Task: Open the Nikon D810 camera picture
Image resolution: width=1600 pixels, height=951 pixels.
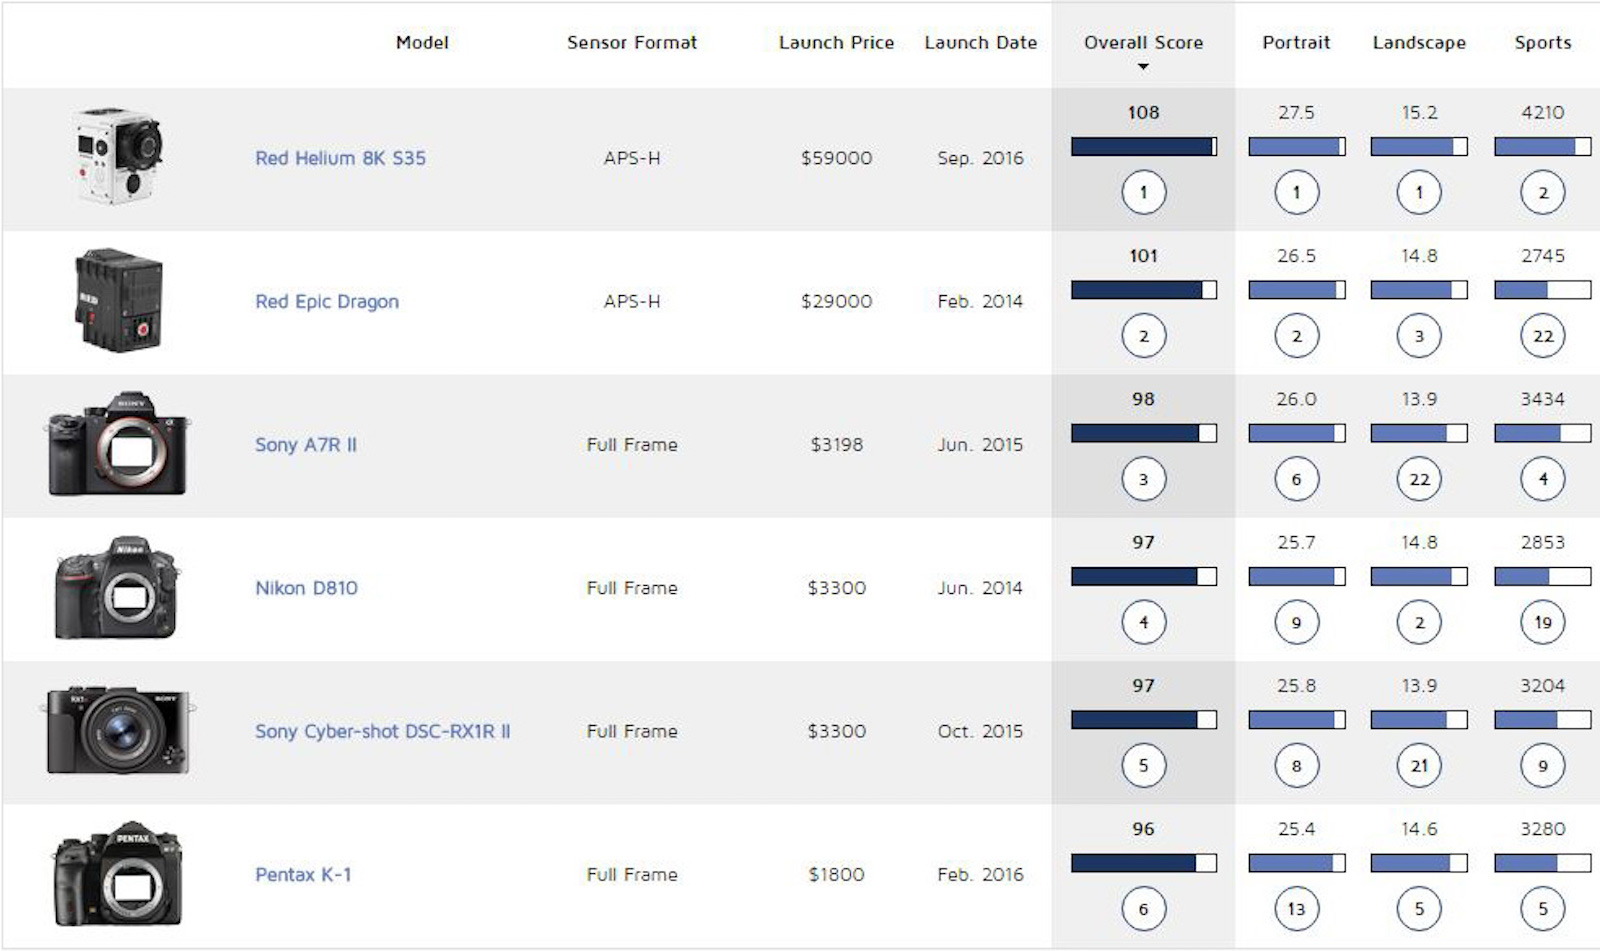Action: [x=117, y=588]
